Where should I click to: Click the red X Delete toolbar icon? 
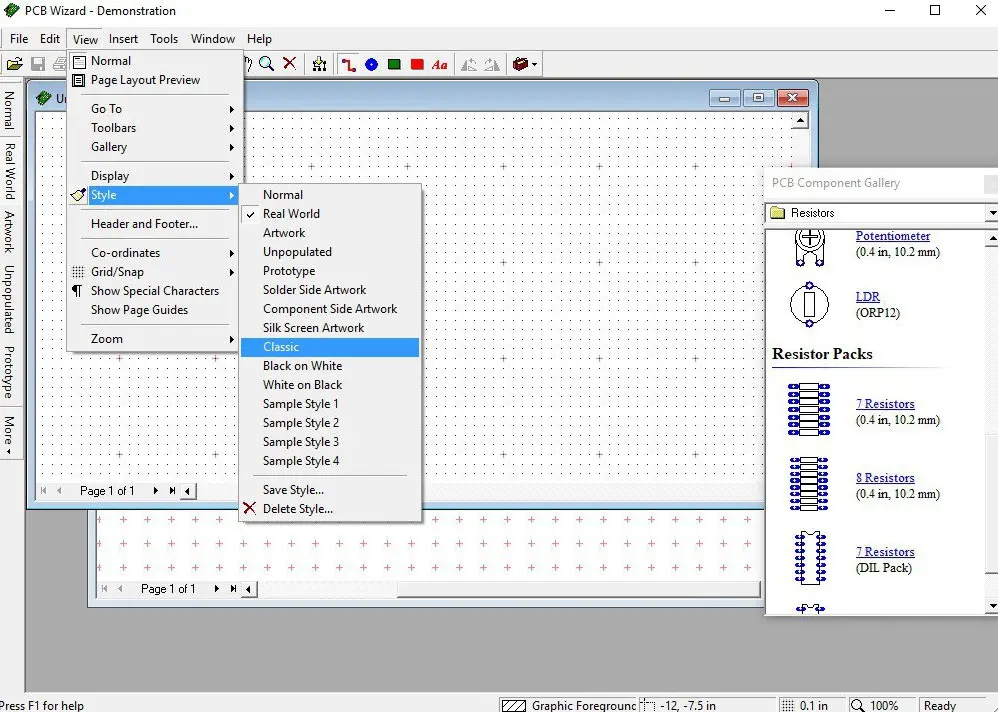click(290, 64)
